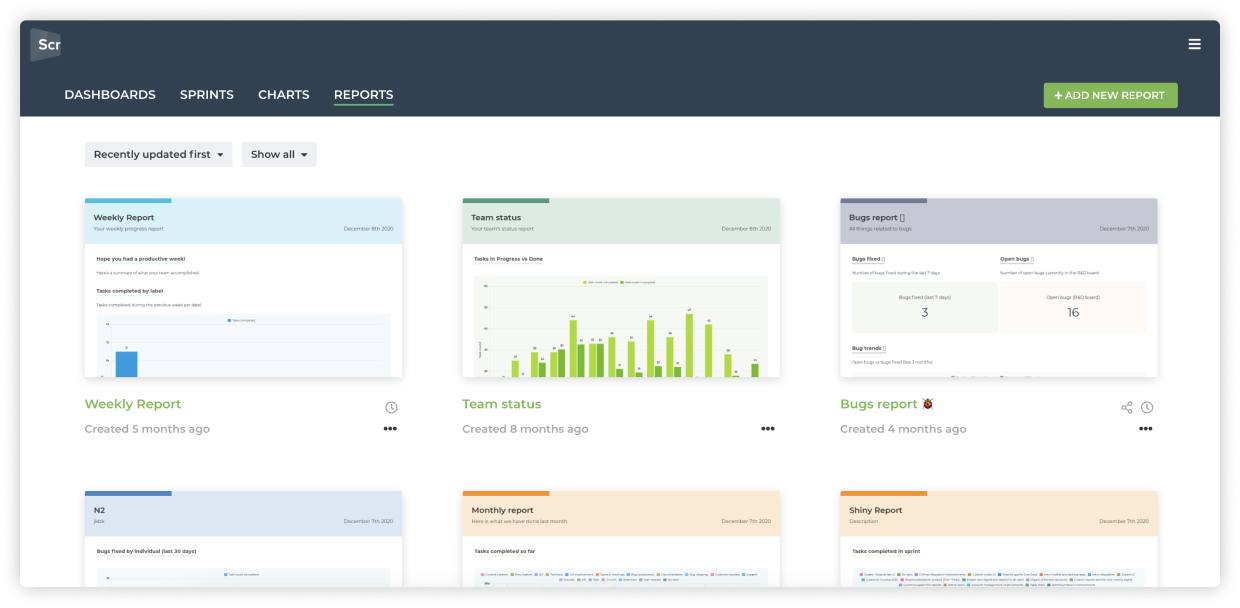The width and height of the screenshot is (1240, 608).
Task: Open the Bugs report title link
Action: click(879, 404)
